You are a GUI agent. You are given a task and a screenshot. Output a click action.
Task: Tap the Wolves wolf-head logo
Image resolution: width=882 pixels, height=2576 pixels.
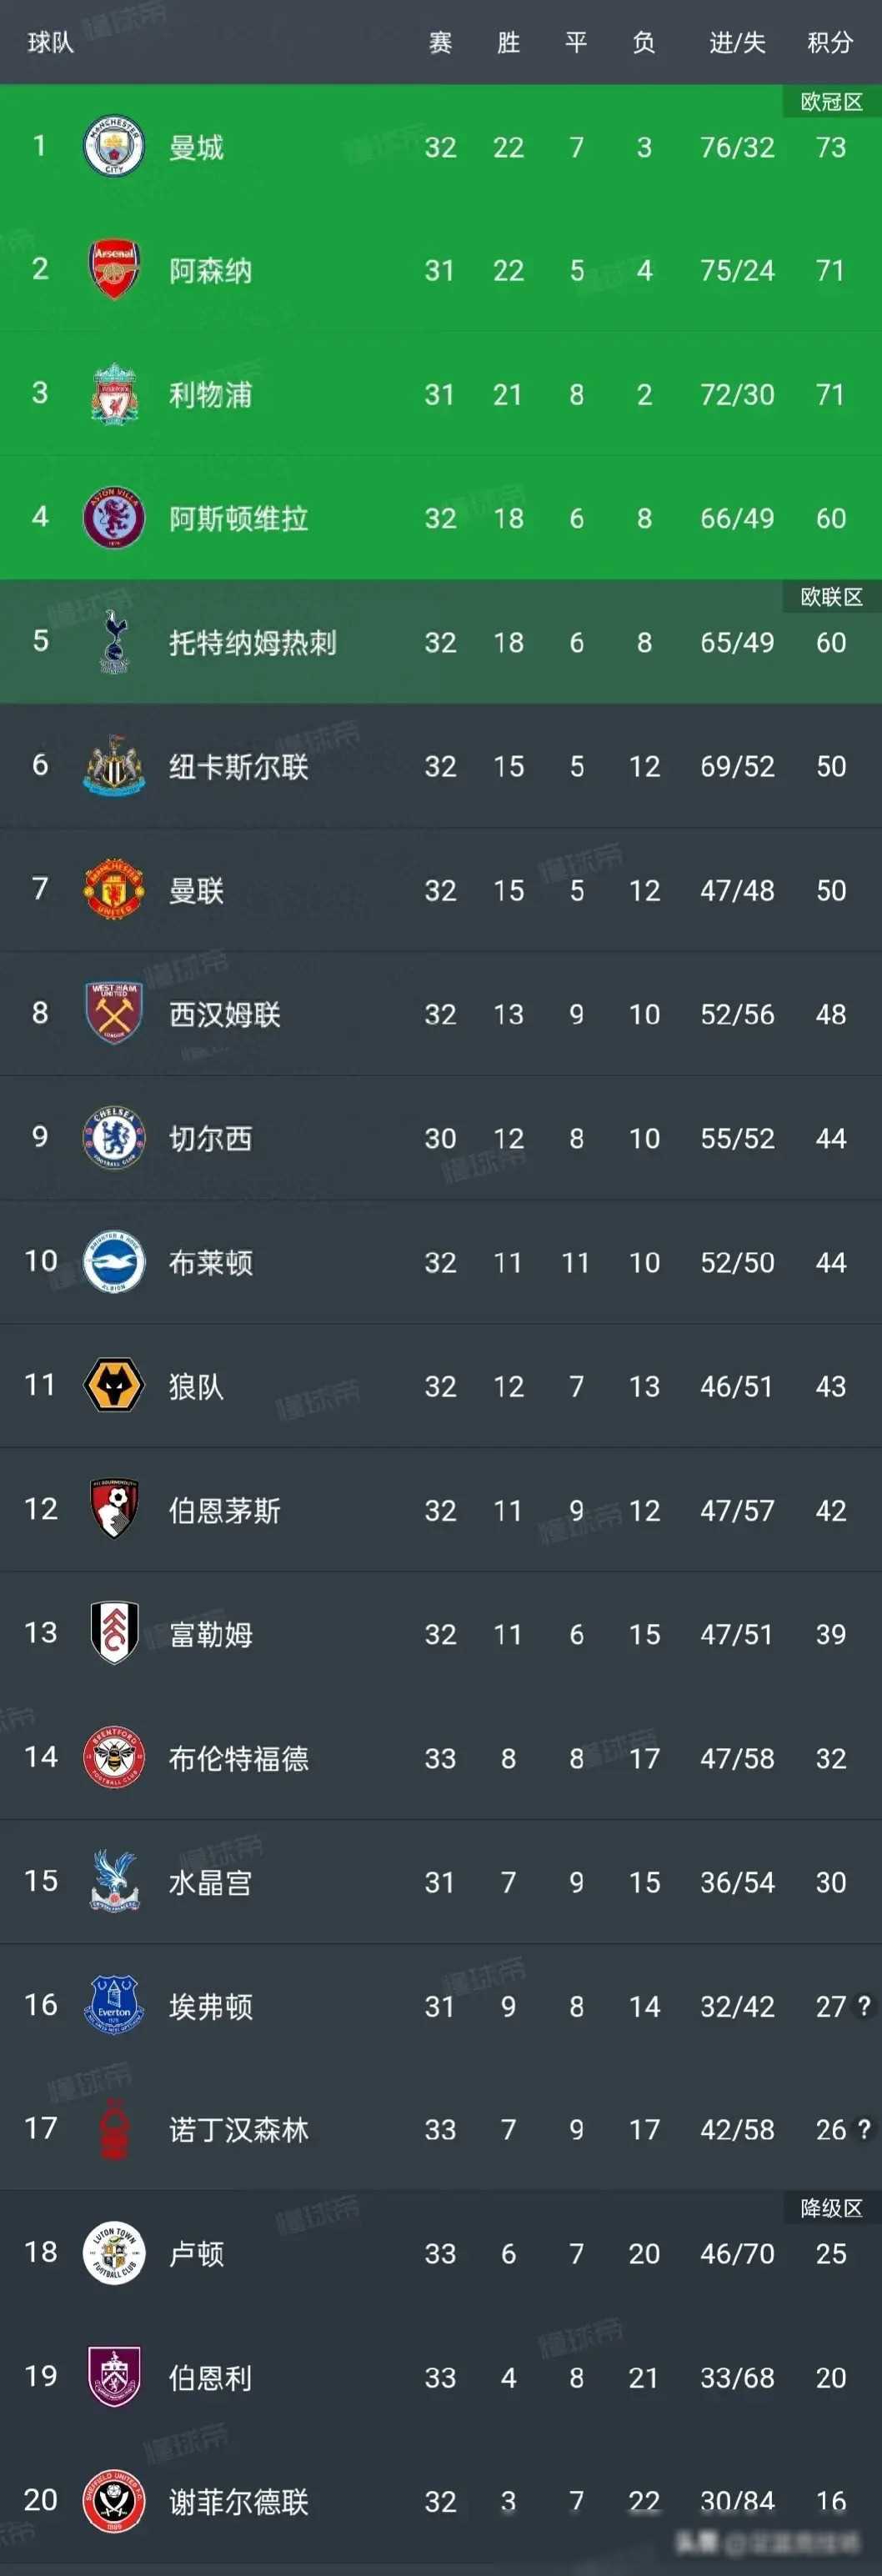(x=114, y=1386)
